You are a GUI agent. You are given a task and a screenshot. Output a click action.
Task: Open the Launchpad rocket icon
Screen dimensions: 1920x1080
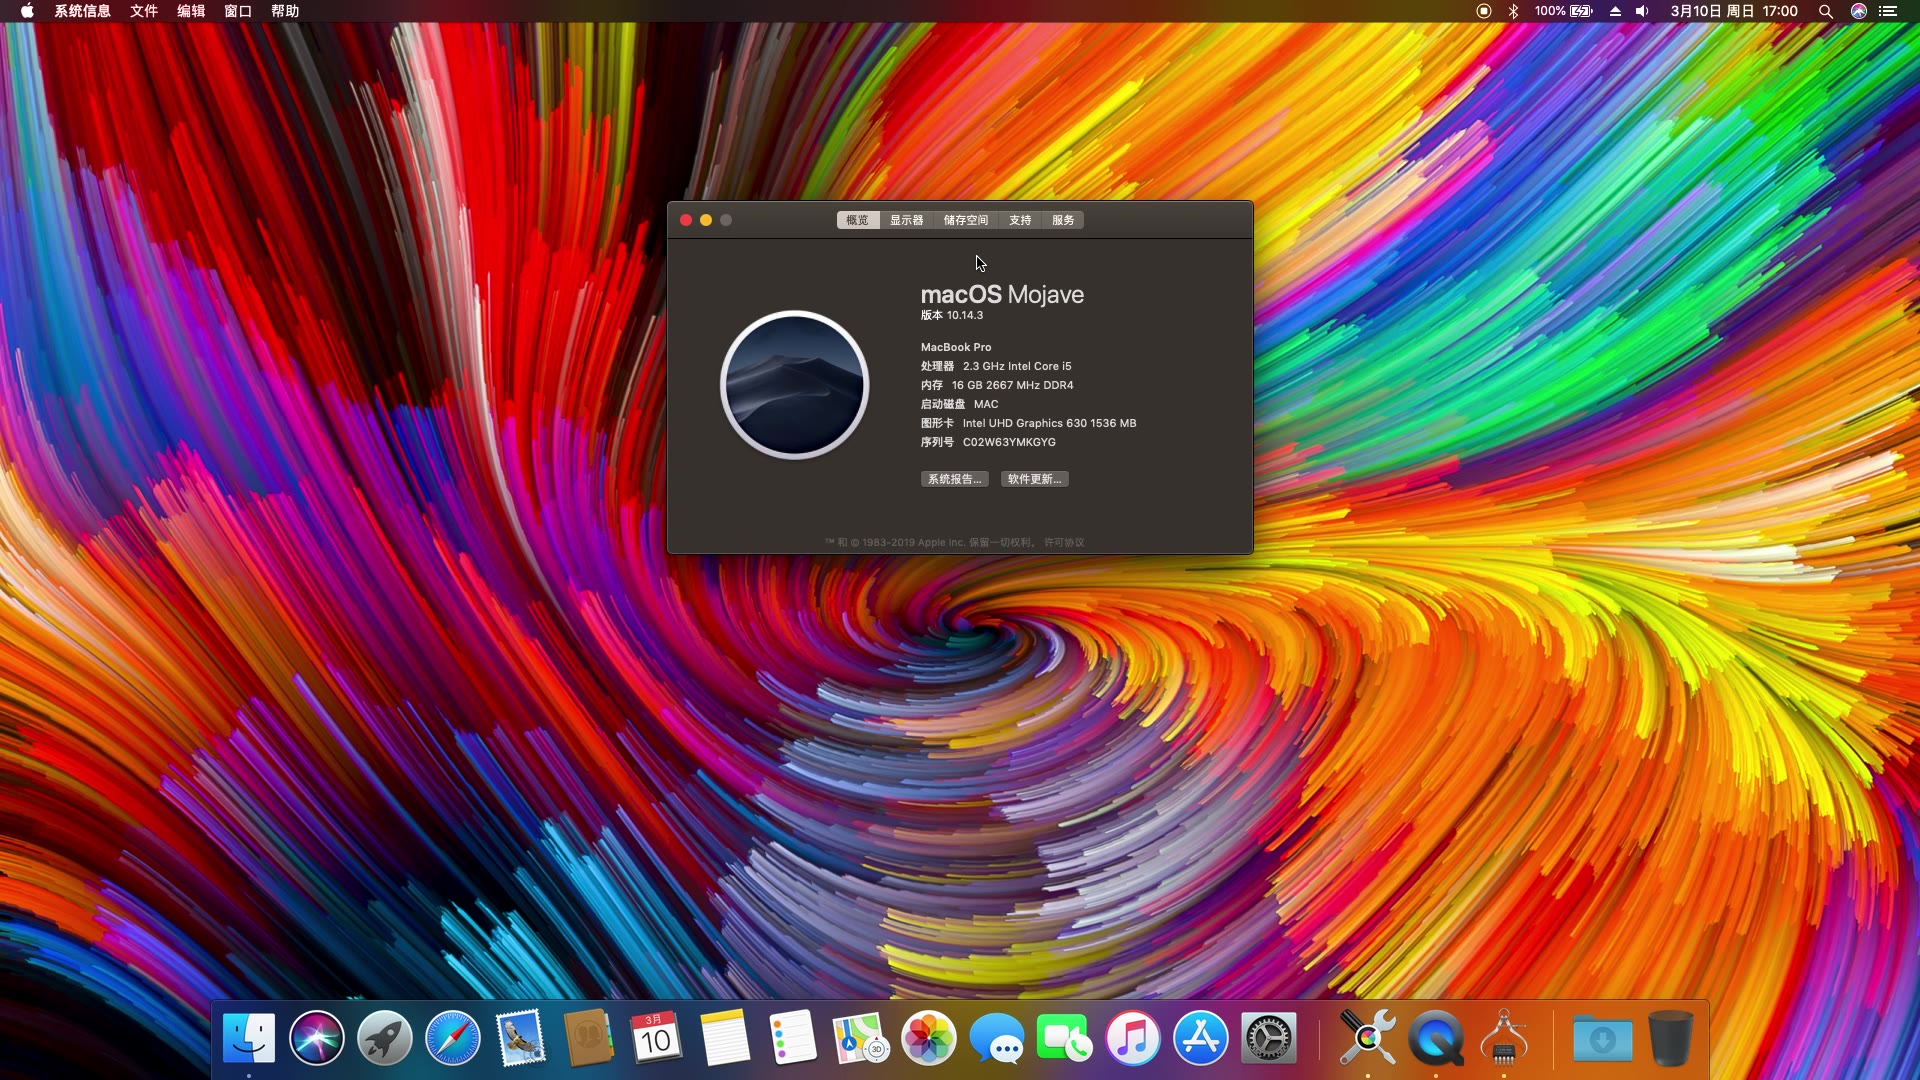[385, 1038]
